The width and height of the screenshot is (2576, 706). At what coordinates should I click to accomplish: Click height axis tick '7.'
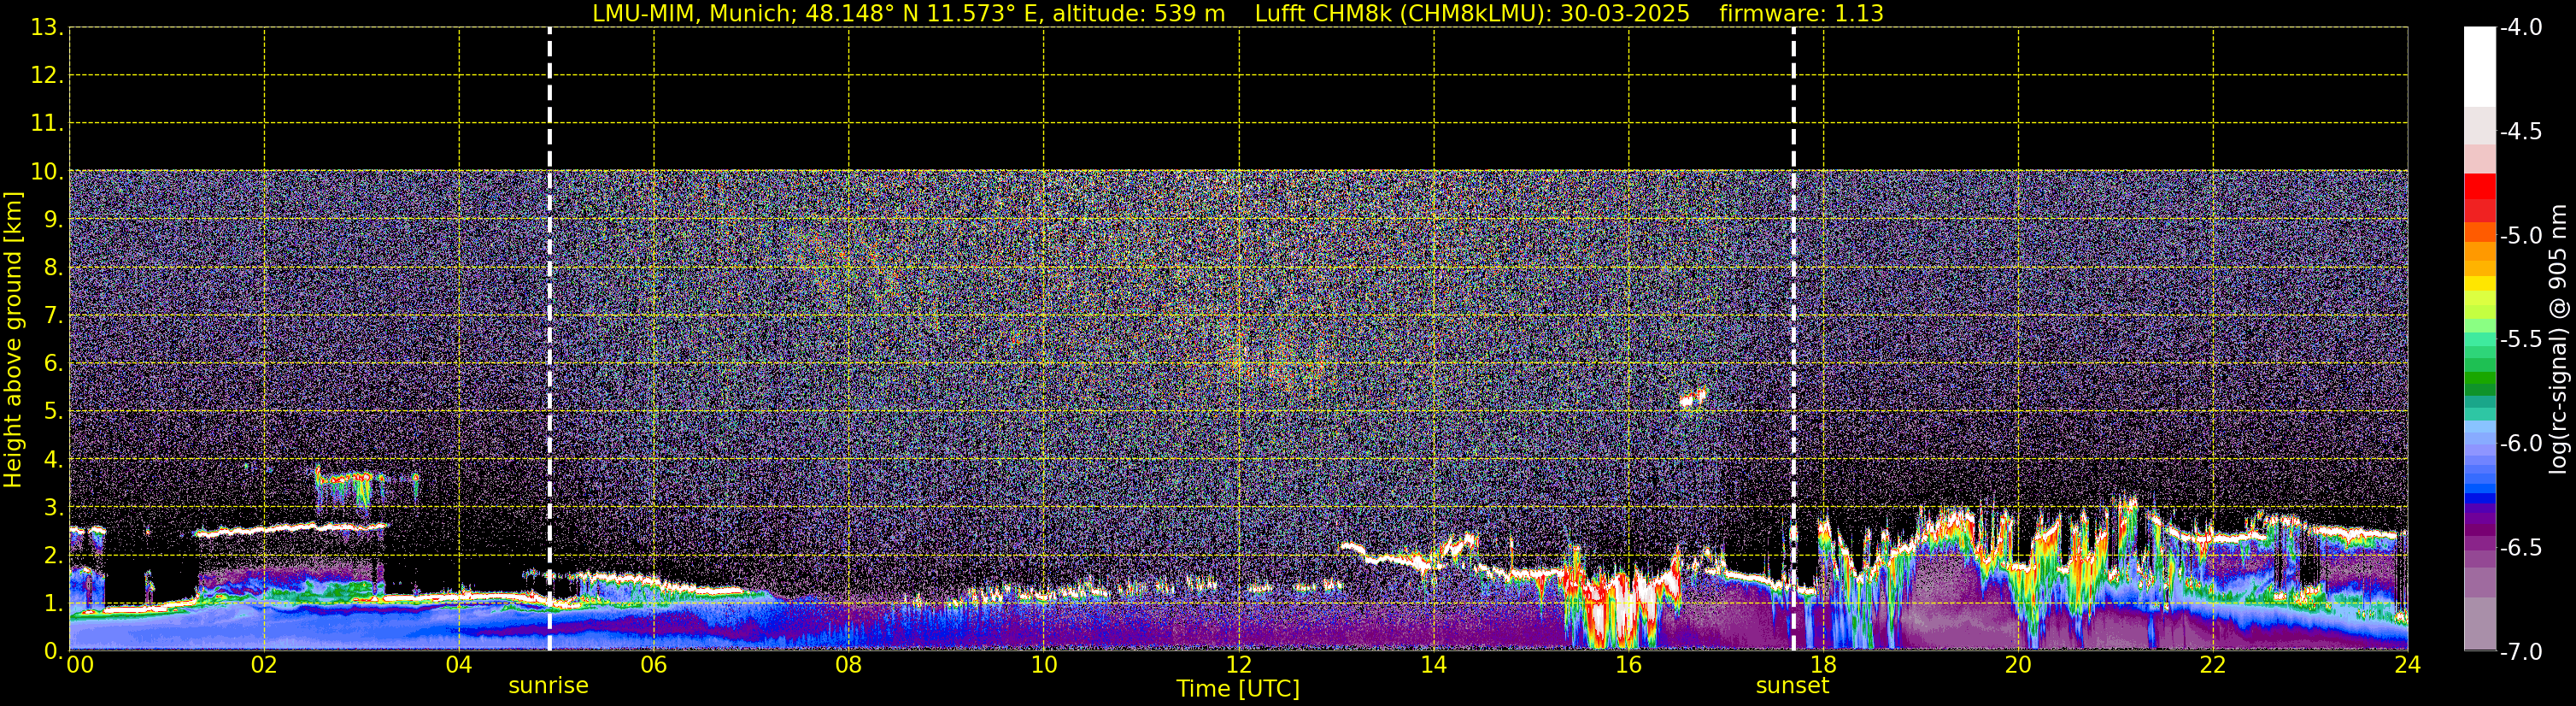click(52, 316)
